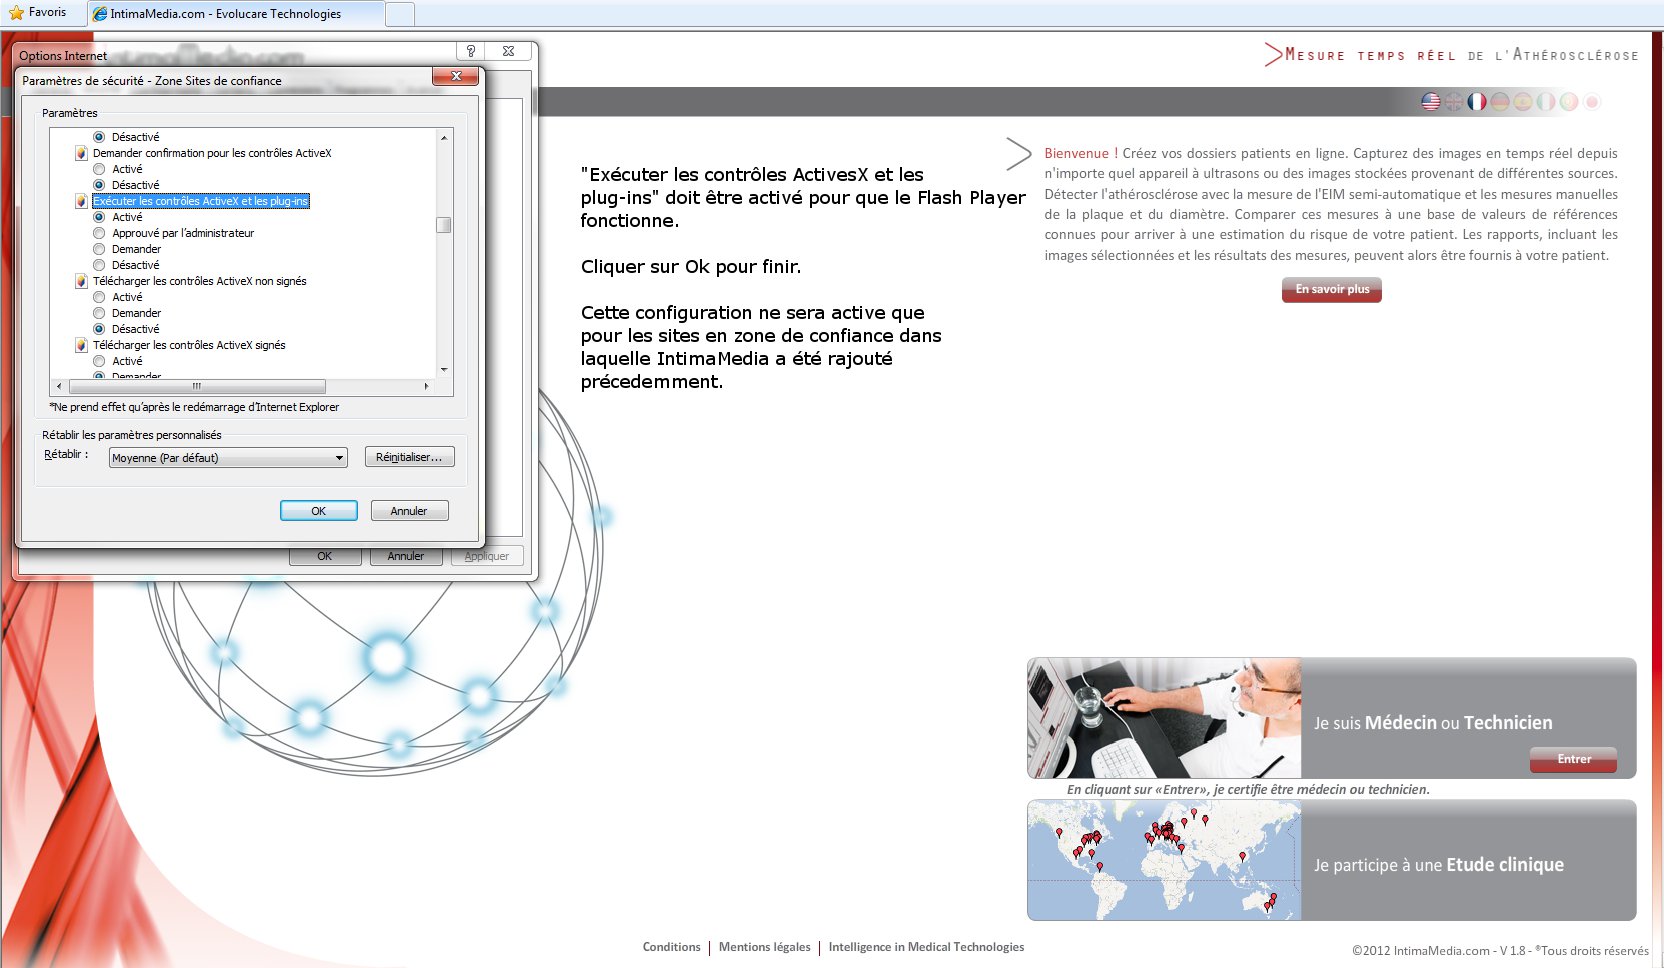The width and height of the screenshot is (1664, 968).
Task: Select 'Approuvé par l'administrateur' radio option
Action: pos(99,233)
